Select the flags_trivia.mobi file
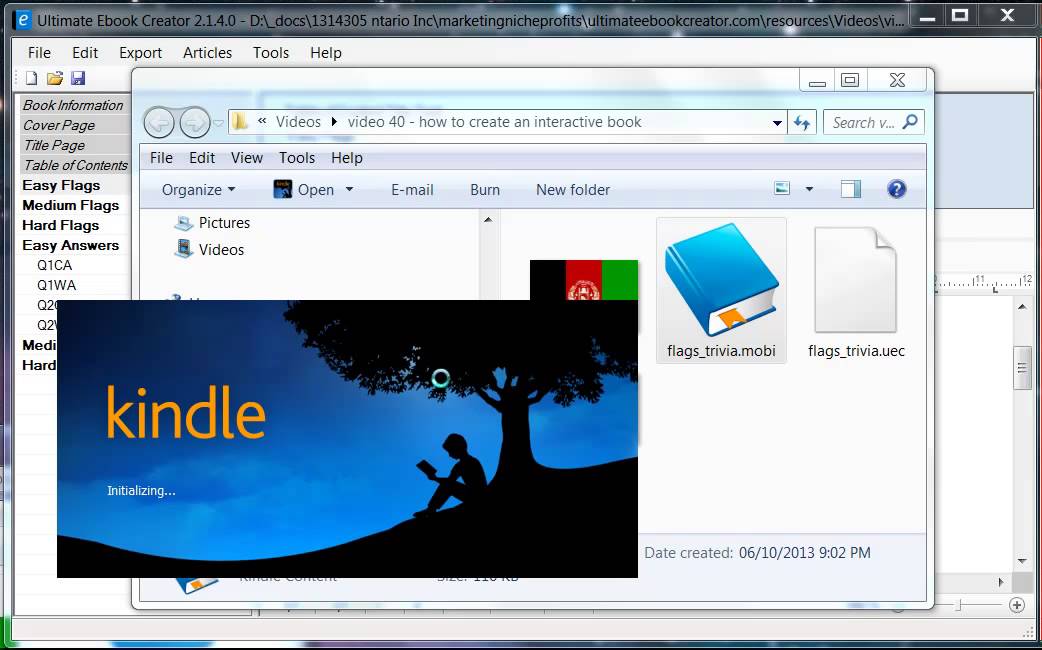The width and height of the screenshot is (1042, 650). 721,290
